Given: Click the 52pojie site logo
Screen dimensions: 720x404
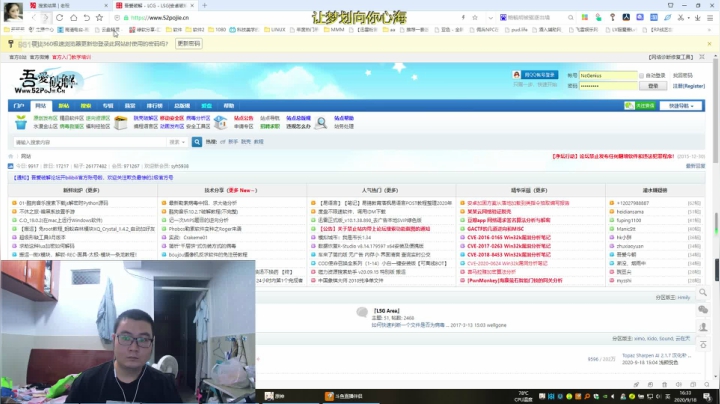Looking at the screenshot, I should (48, 81).
